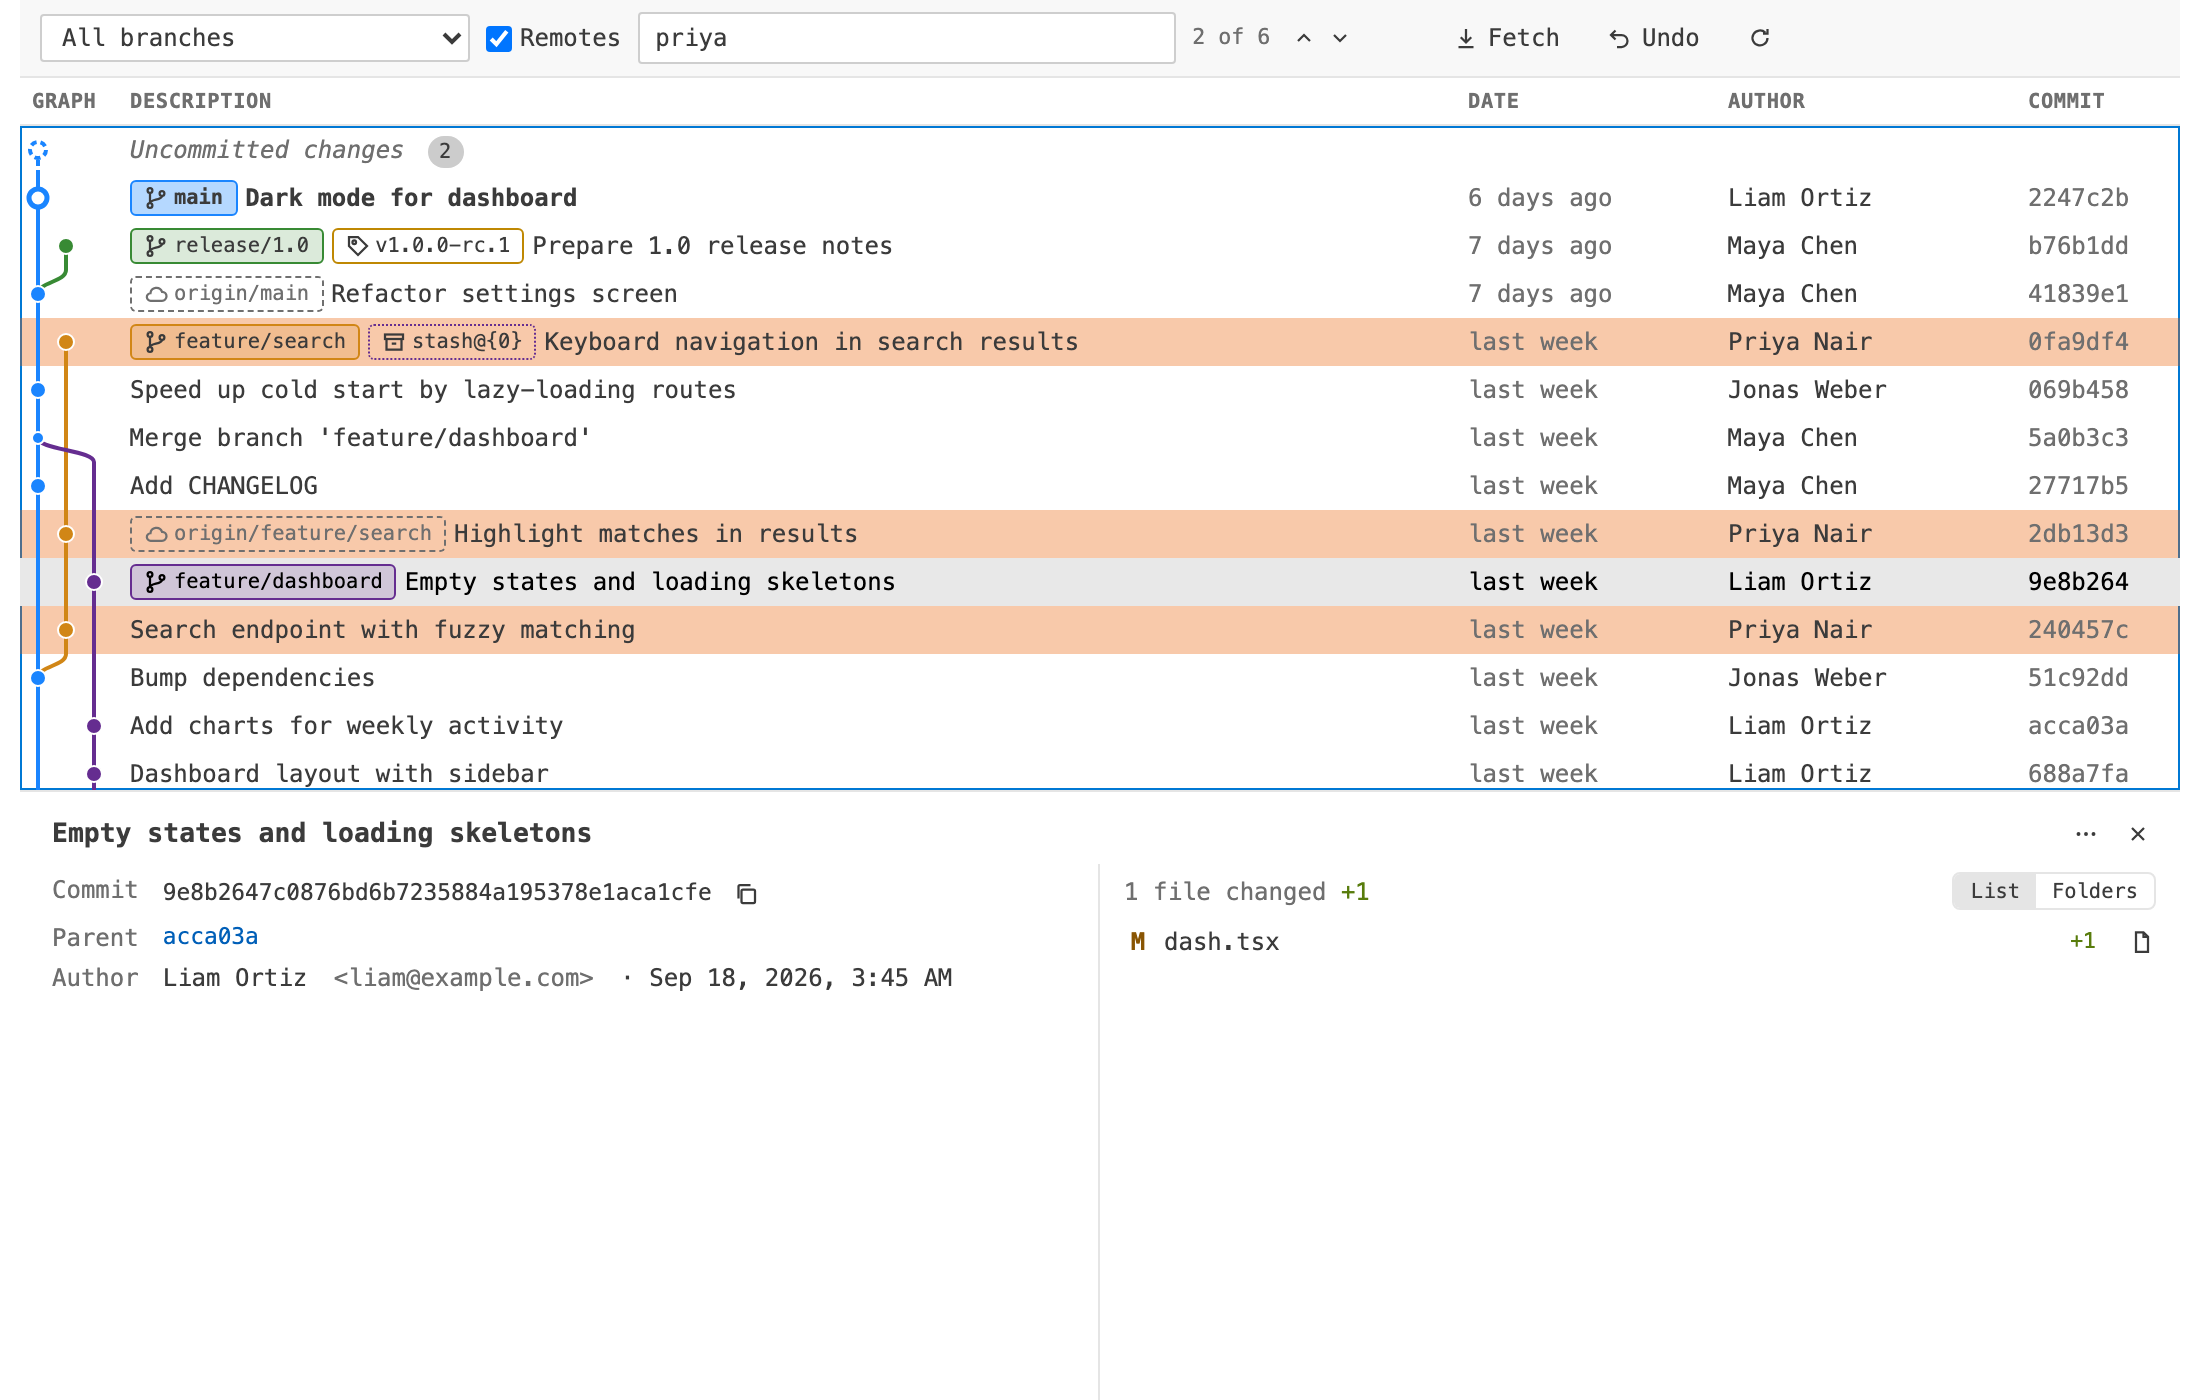Click the feature/search branch label
The image size is (2200, 1400).
point(245,342)
